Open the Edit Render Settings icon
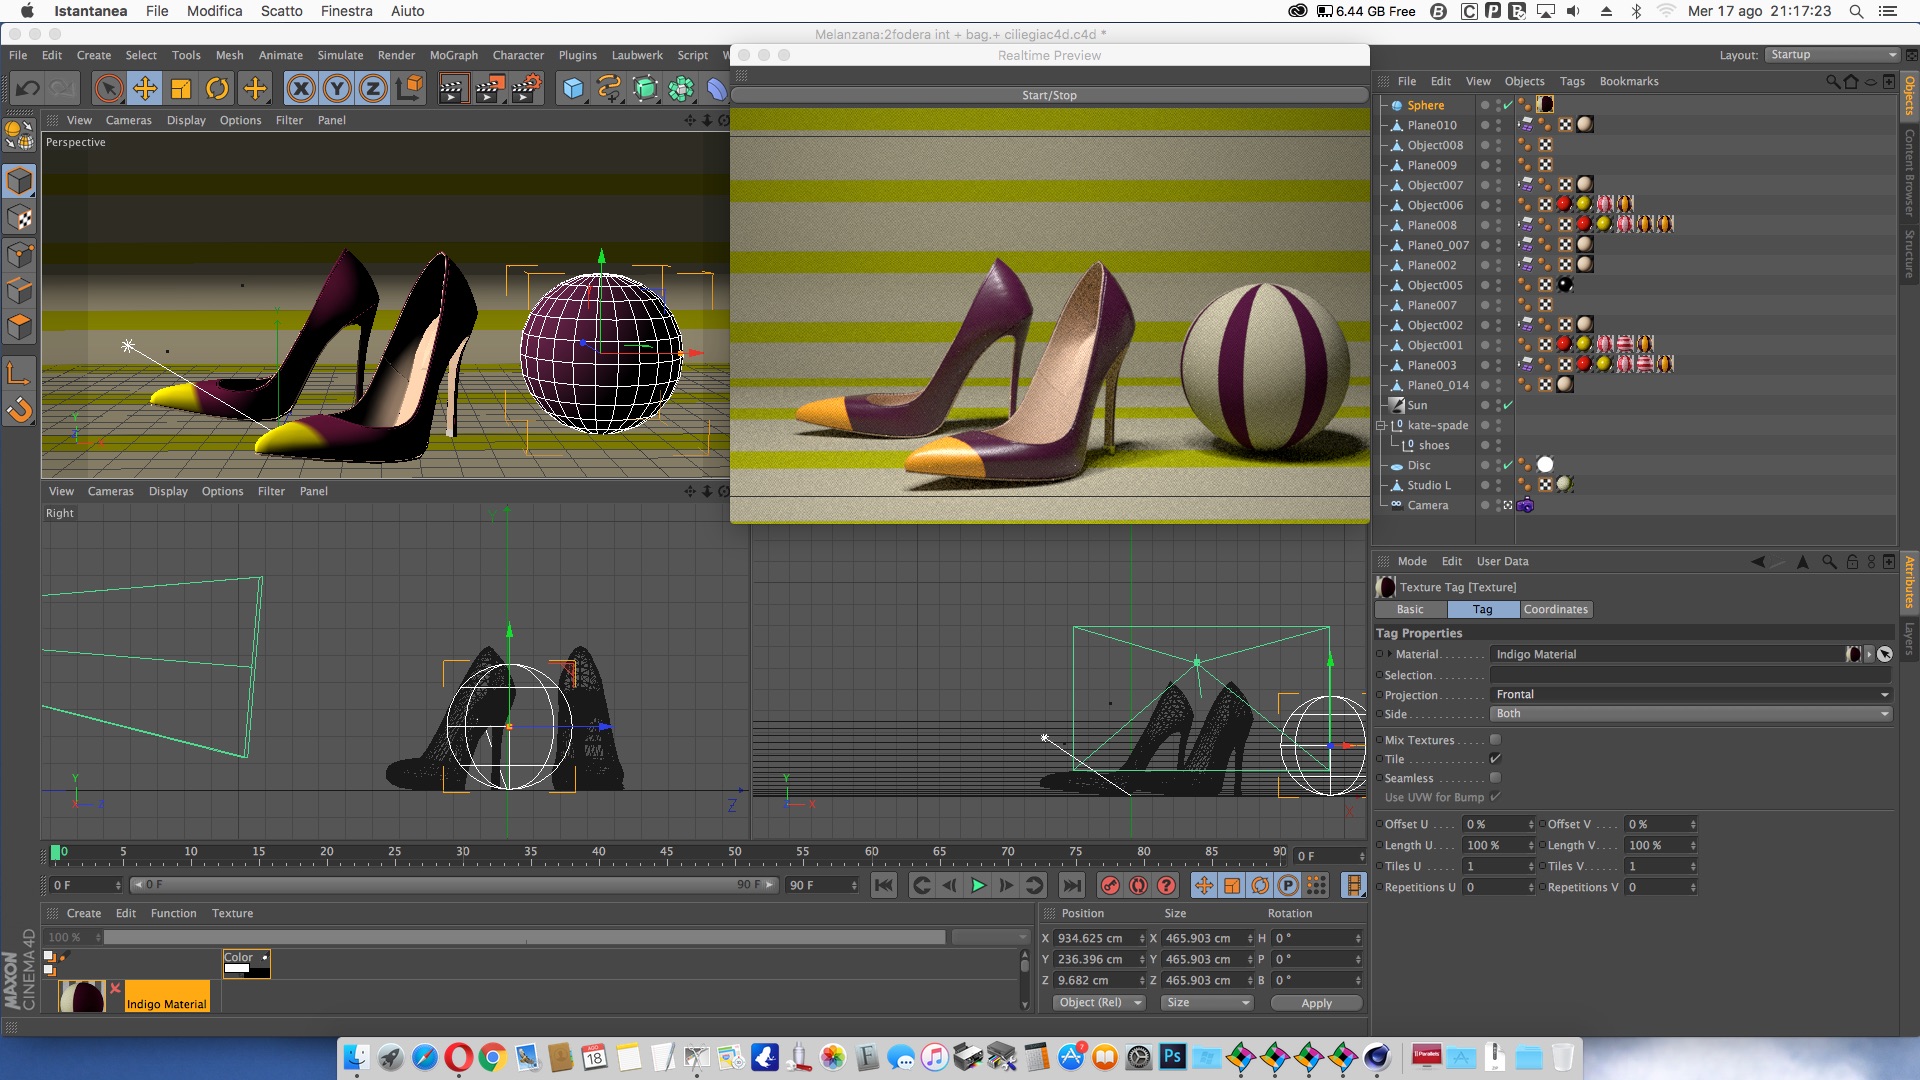This screenshot has height=1080, width=1920. tap(526, 89)
